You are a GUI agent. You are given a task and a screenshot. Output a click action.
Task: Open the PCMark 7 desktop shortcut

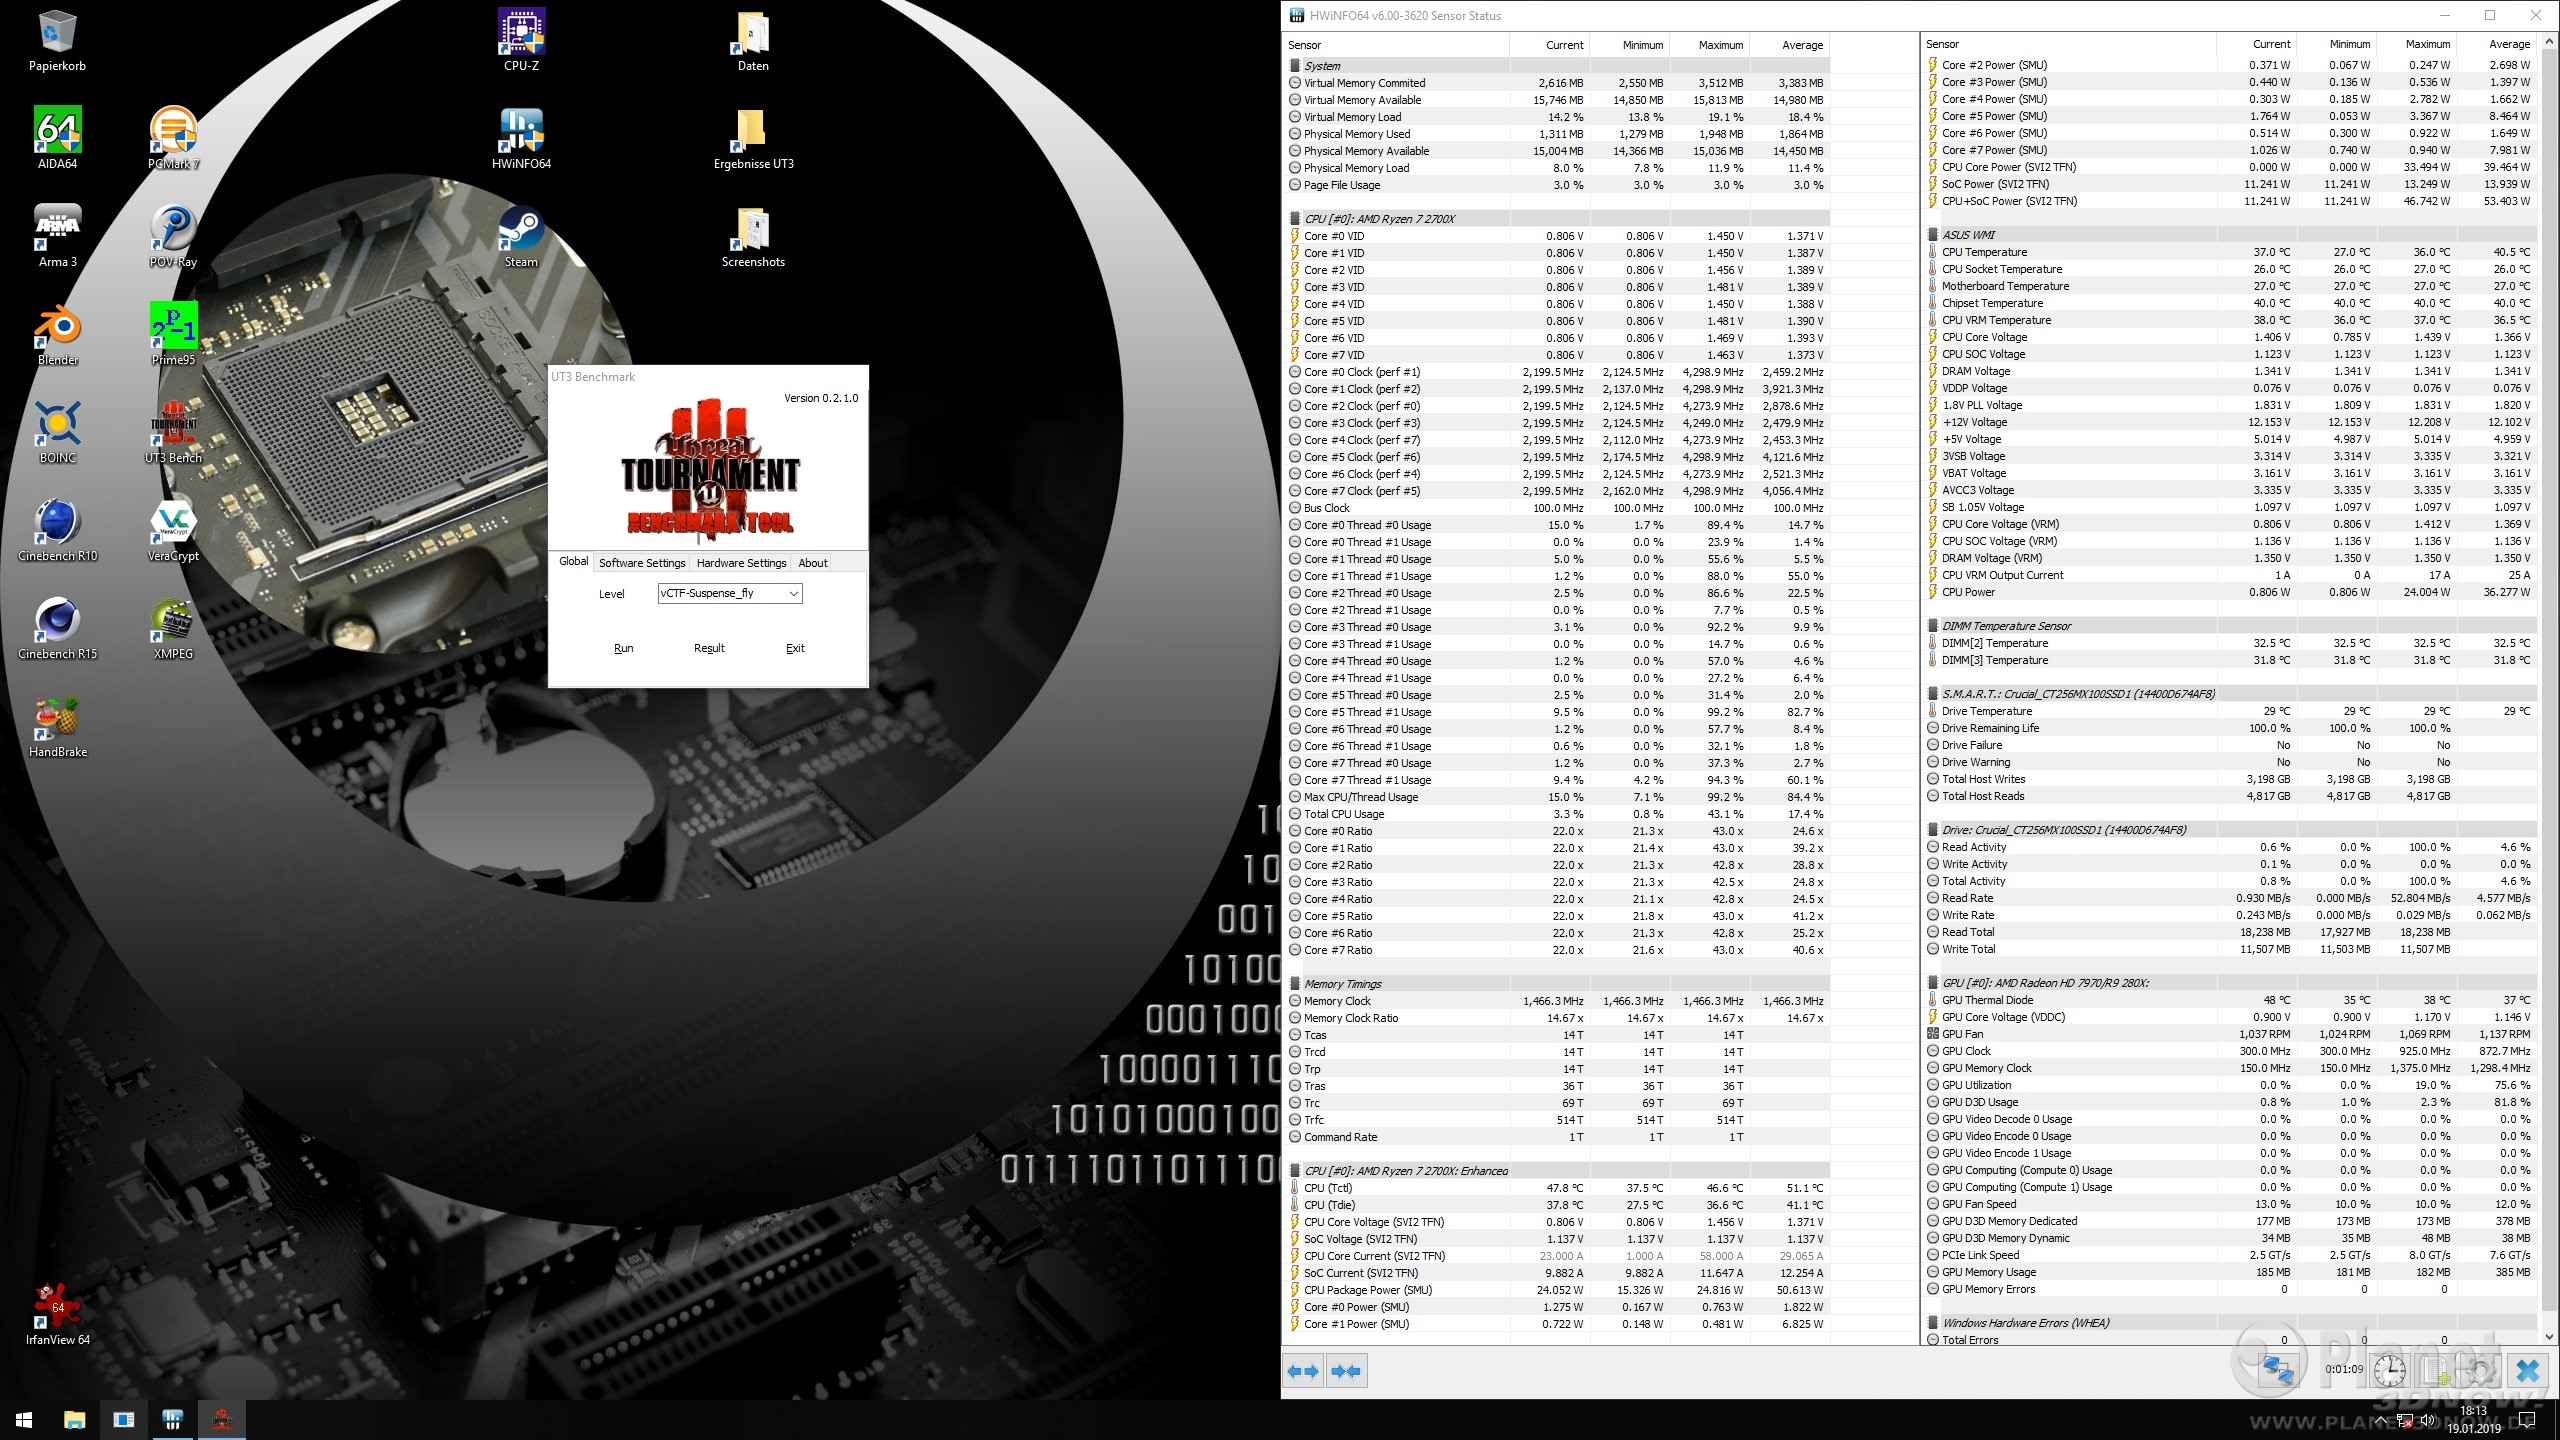pyautogui.click(x=173, y=139)
